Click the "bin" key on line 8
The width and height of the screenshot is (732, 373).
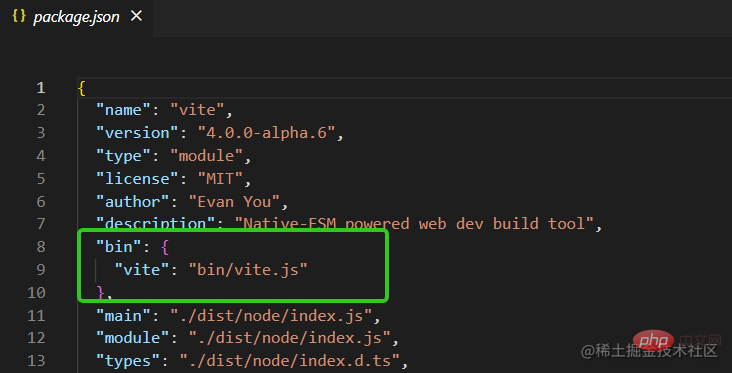[x=119, y=247]
